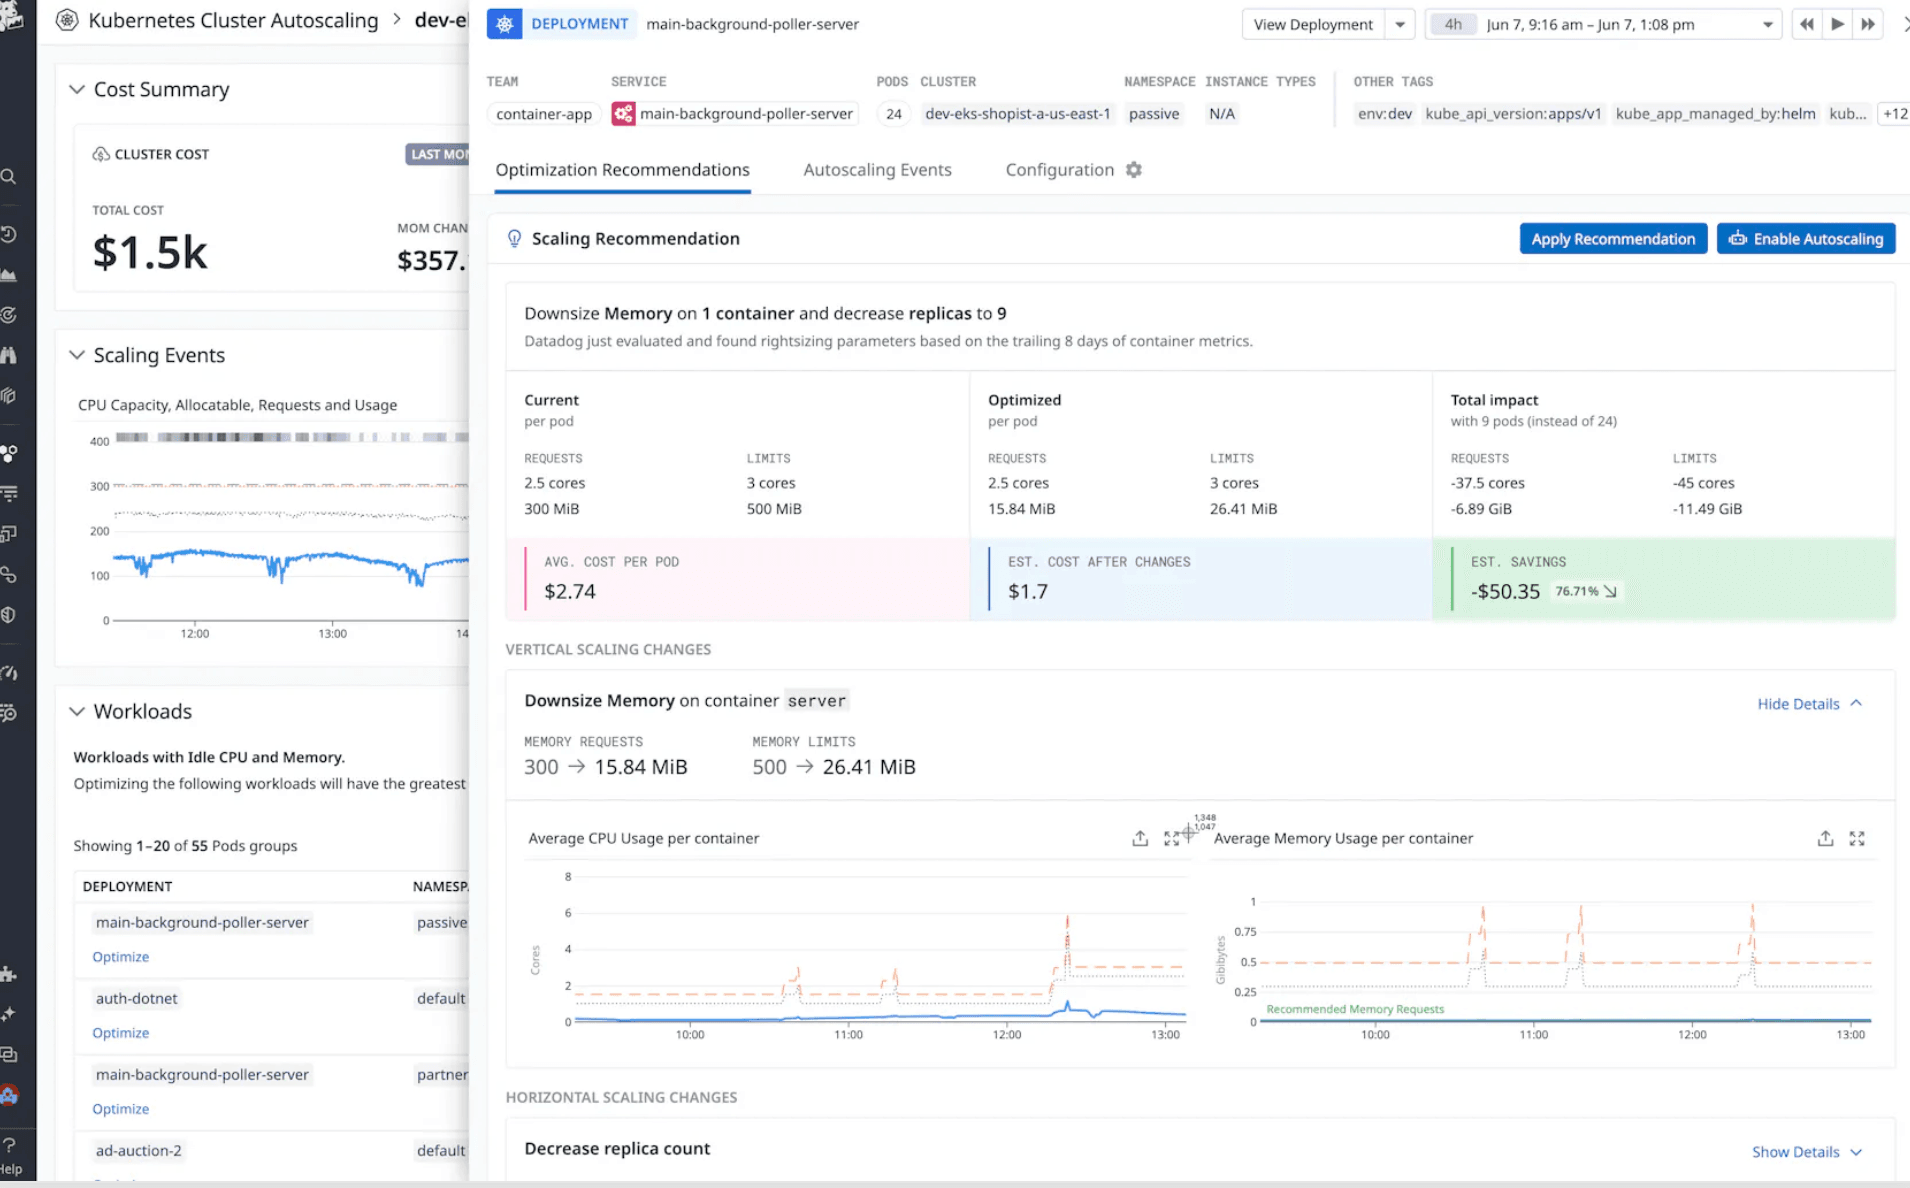Show Details for Decrease replica count
The image size is (1910, 1188).
1807,1152
